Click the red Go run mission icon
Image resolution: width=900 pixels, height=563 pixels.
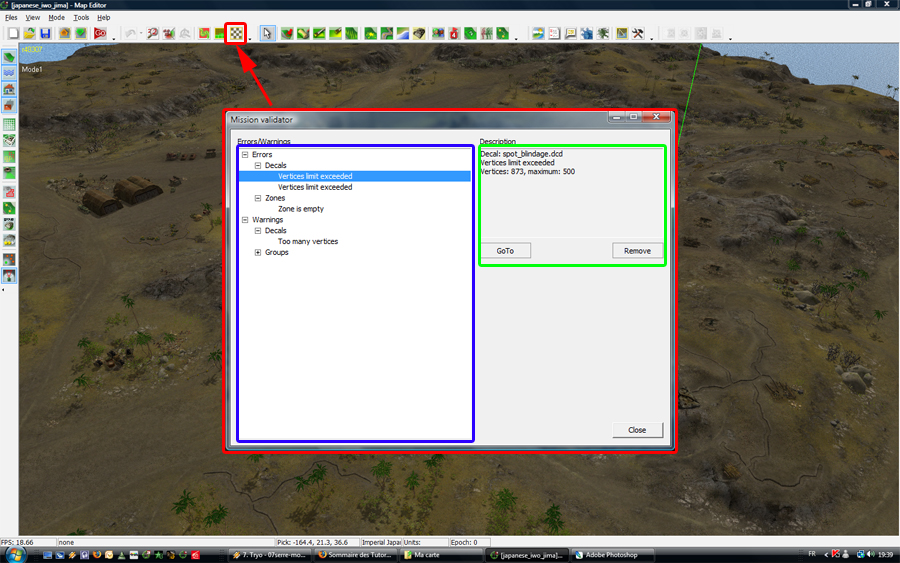click(100, 33)
